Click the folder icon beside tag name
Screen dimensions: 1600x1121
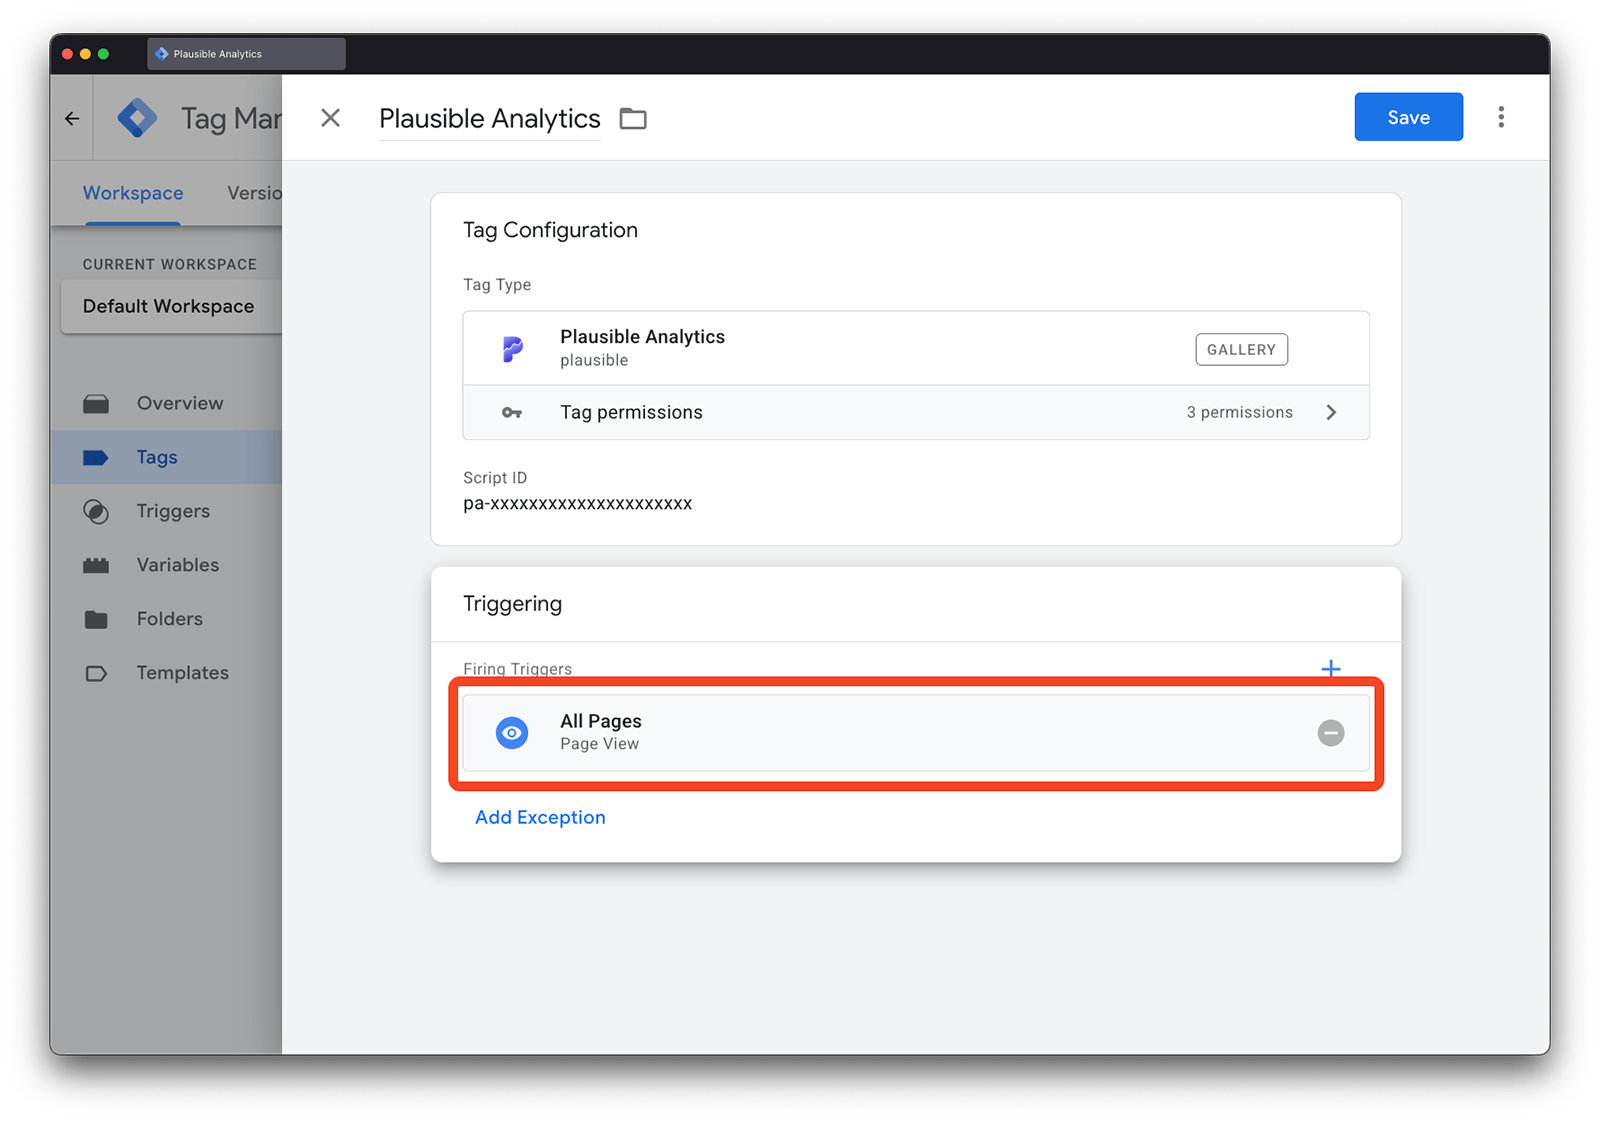[x=633, y=119]
